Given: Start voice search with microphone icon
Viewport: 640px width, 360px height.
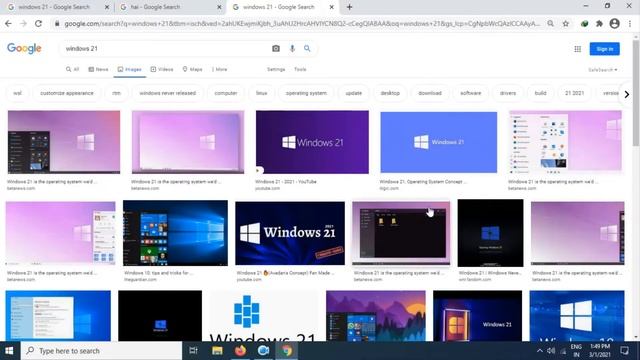Looking at the screenshot, I should 292,49.
